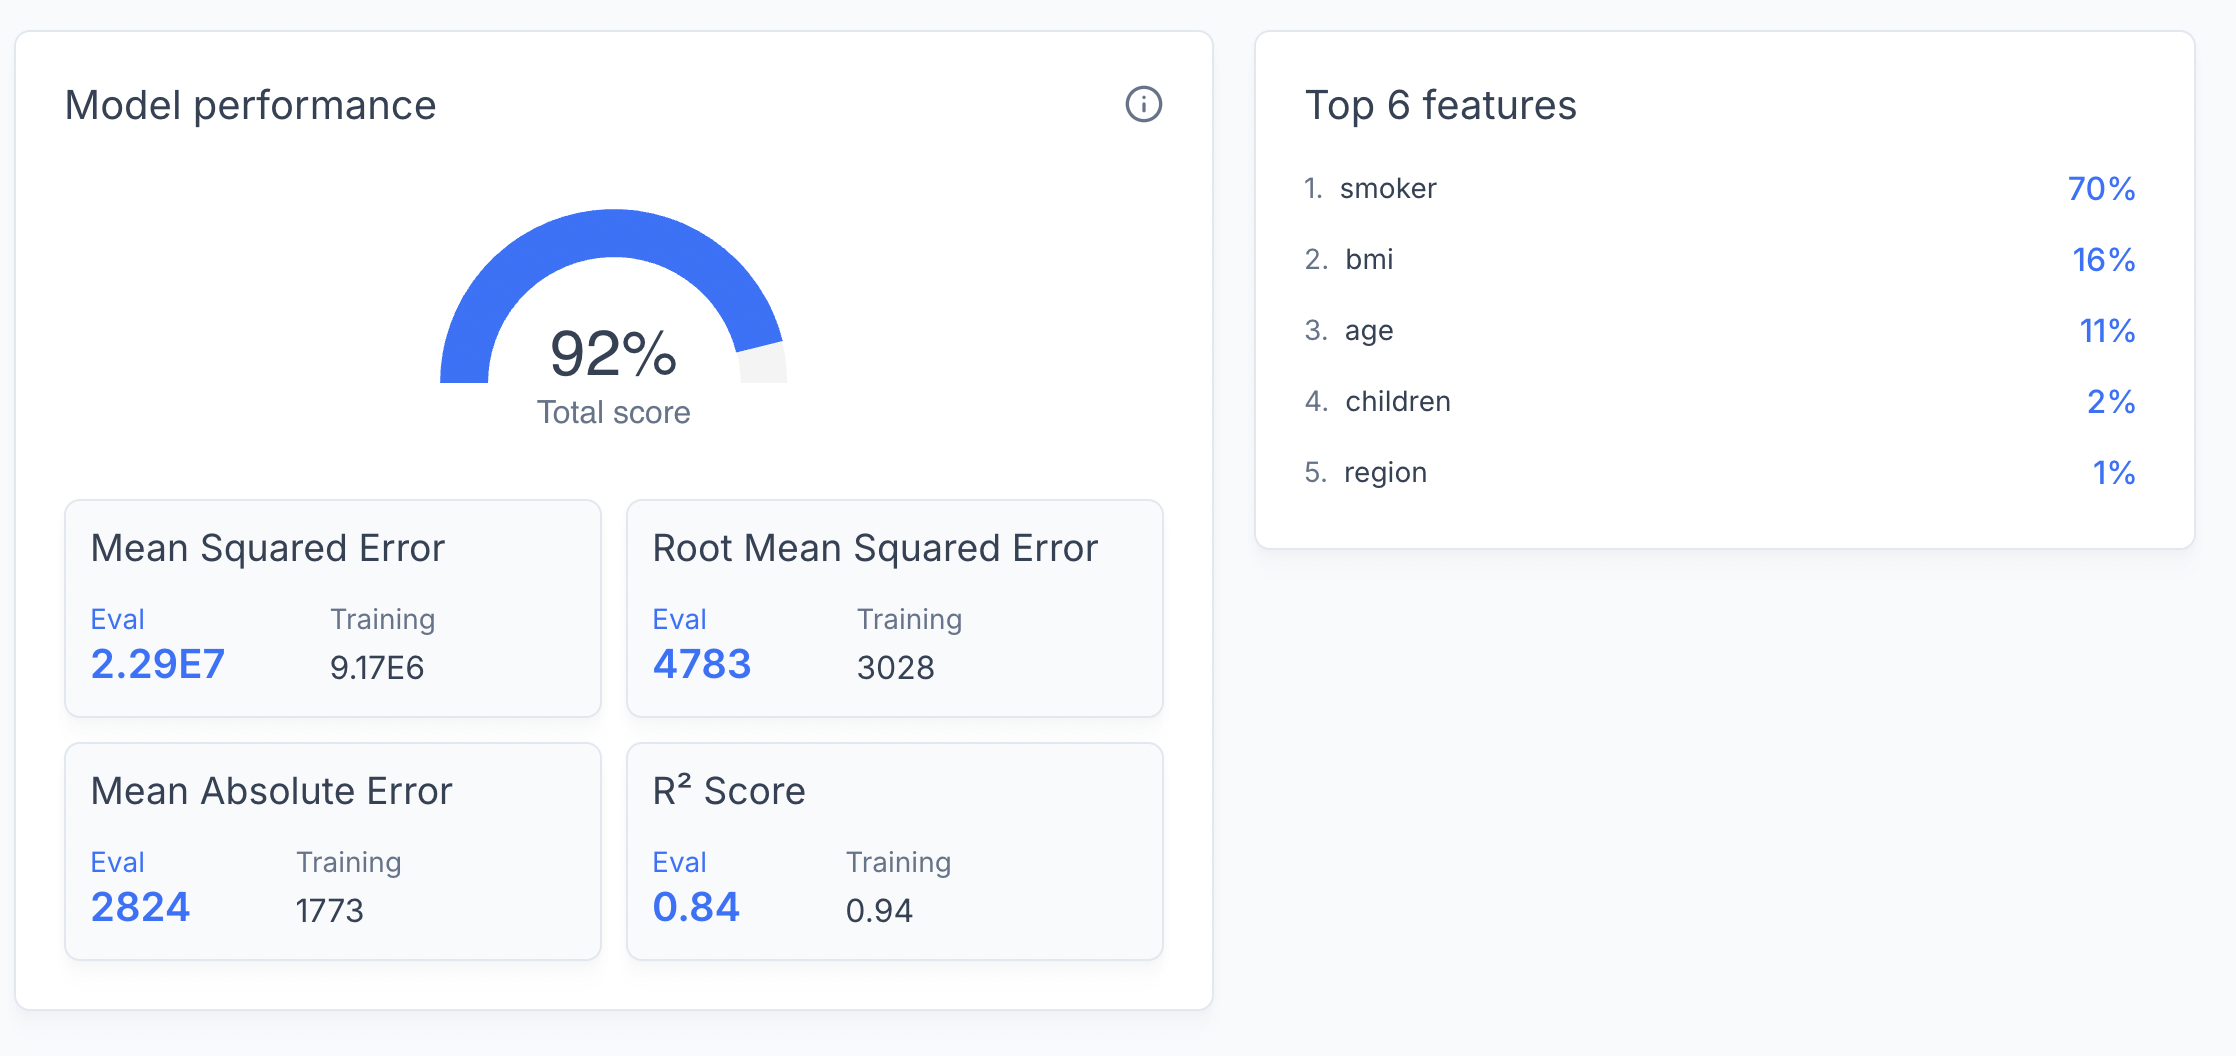Image resolution: width=2236 pixels, height=1056 pixels.
Task: Click the children feature entry
Action: click(1397, 402)
